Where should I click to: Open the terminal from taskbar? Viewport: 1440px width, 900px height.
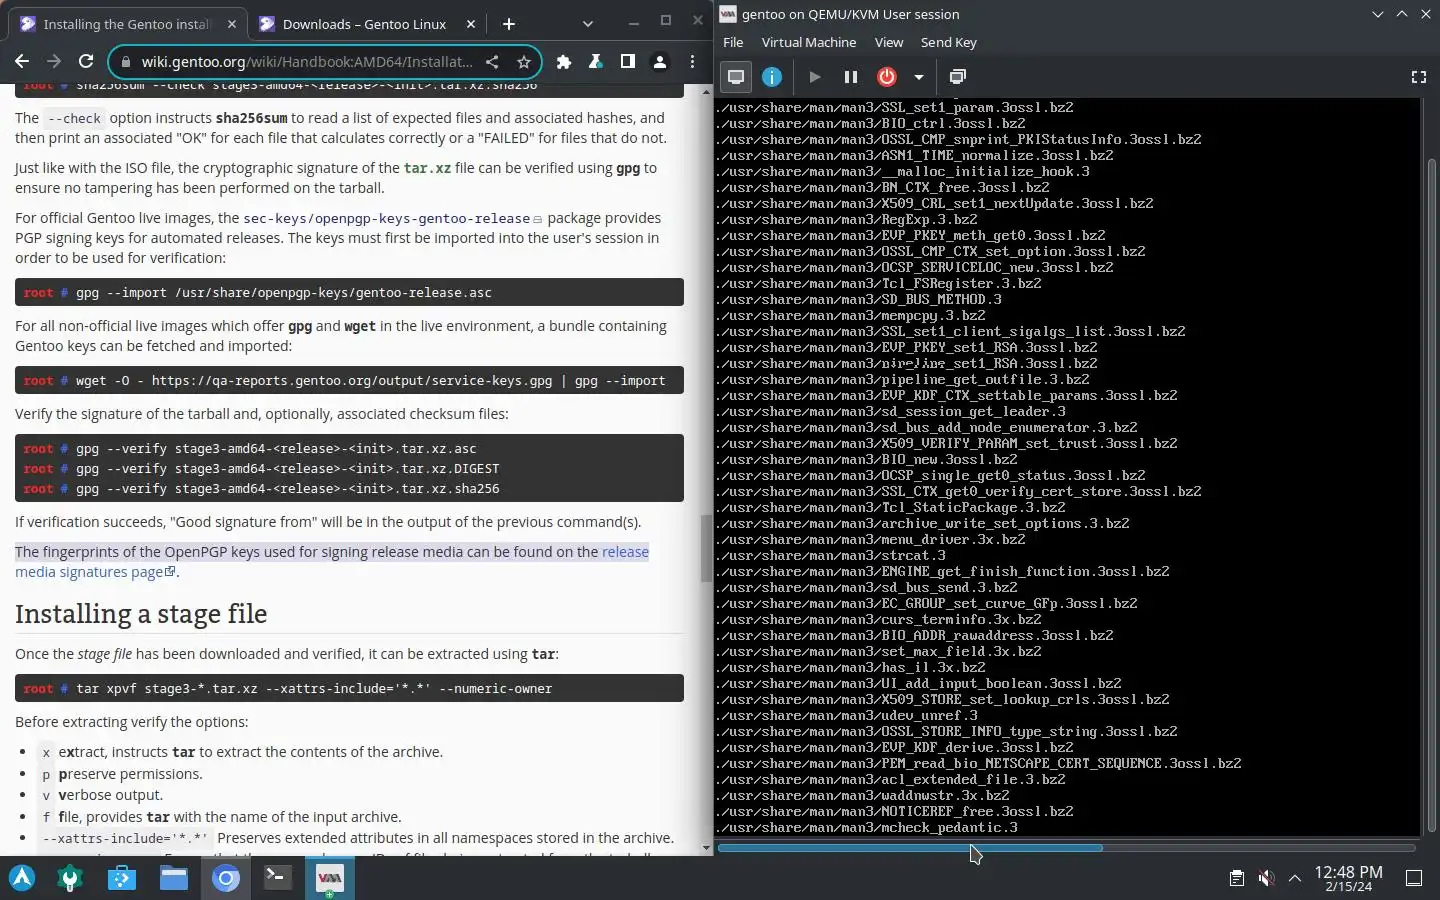pyautogui.click(x=278, y=878)
